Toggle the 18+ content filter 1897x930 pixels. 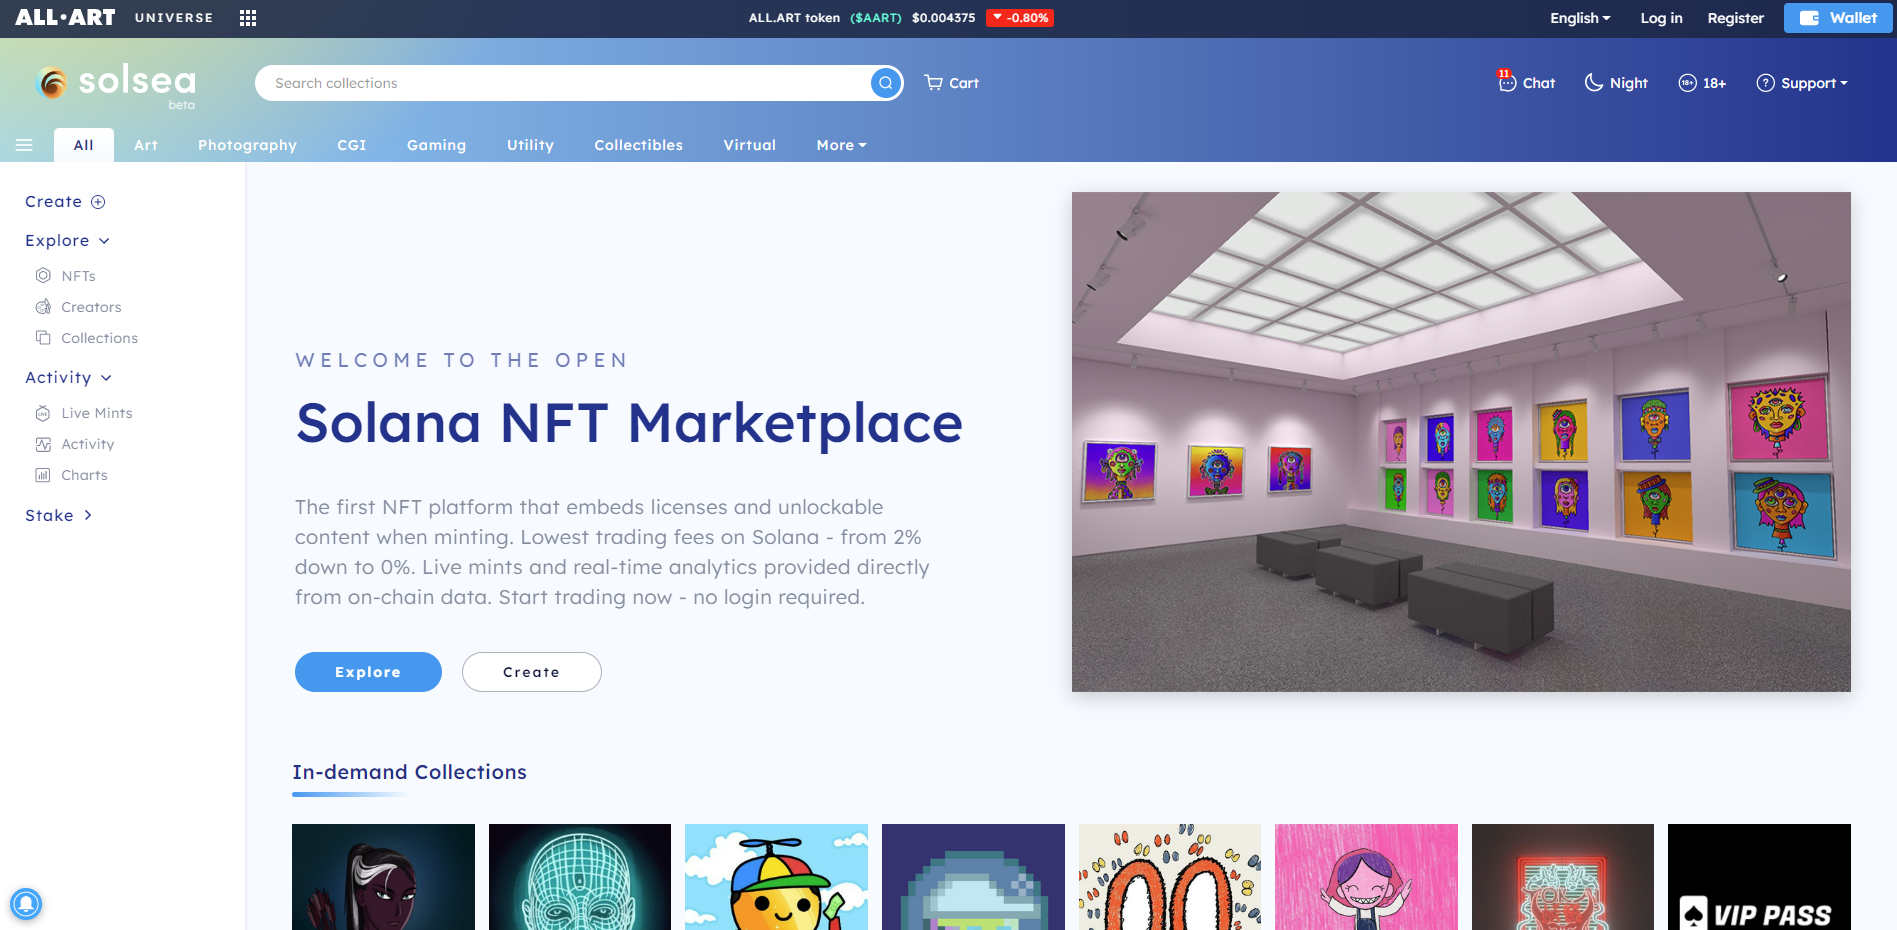pyautogui.click(x=1702, y=83)
